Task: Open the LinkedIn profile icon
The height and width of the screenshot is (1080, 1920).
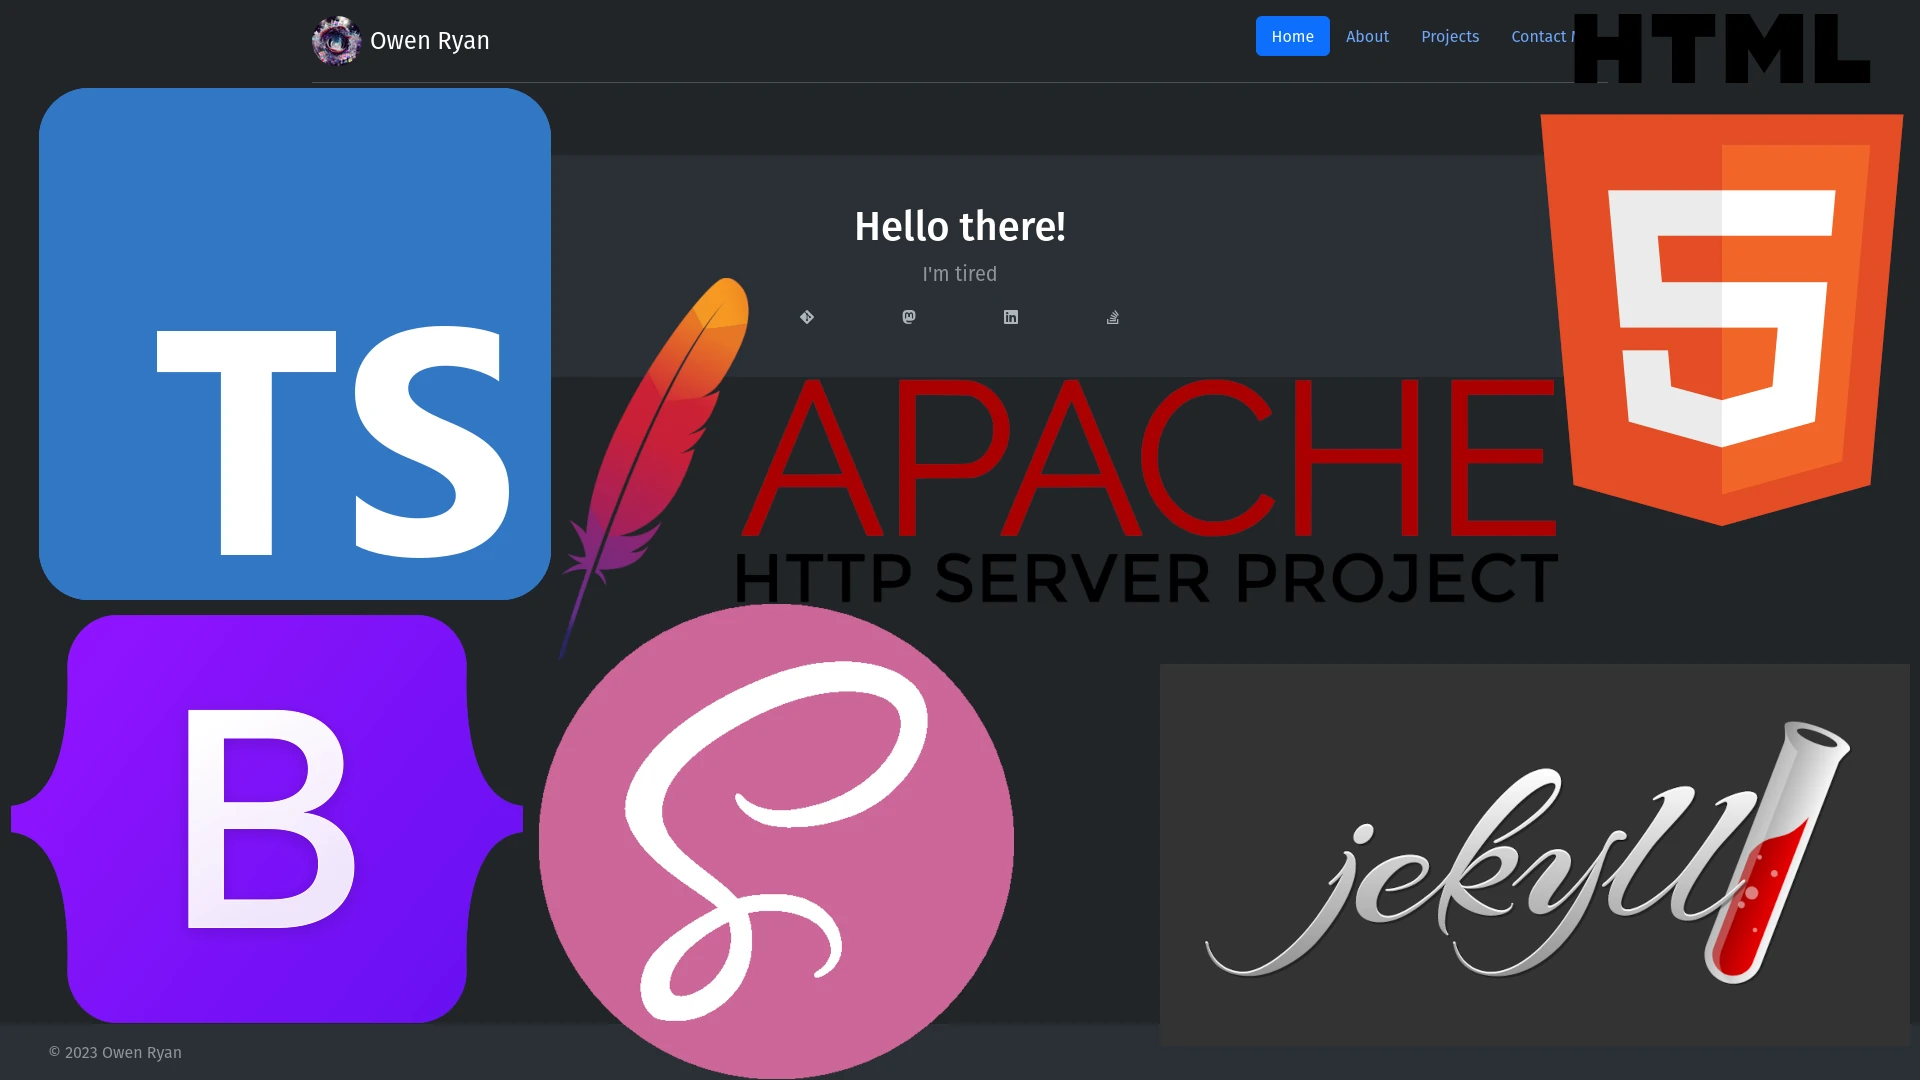Action: 1011,317
